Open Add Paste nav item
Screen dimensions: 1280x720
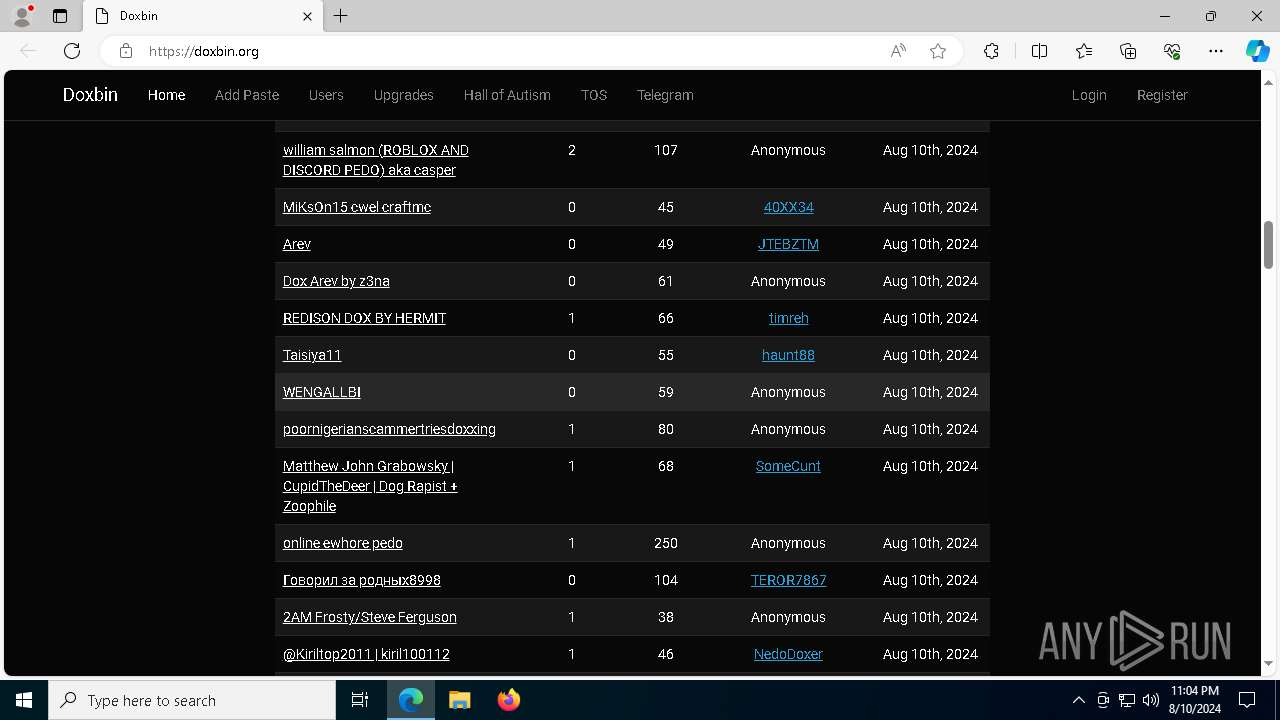(x=247, y=95)
